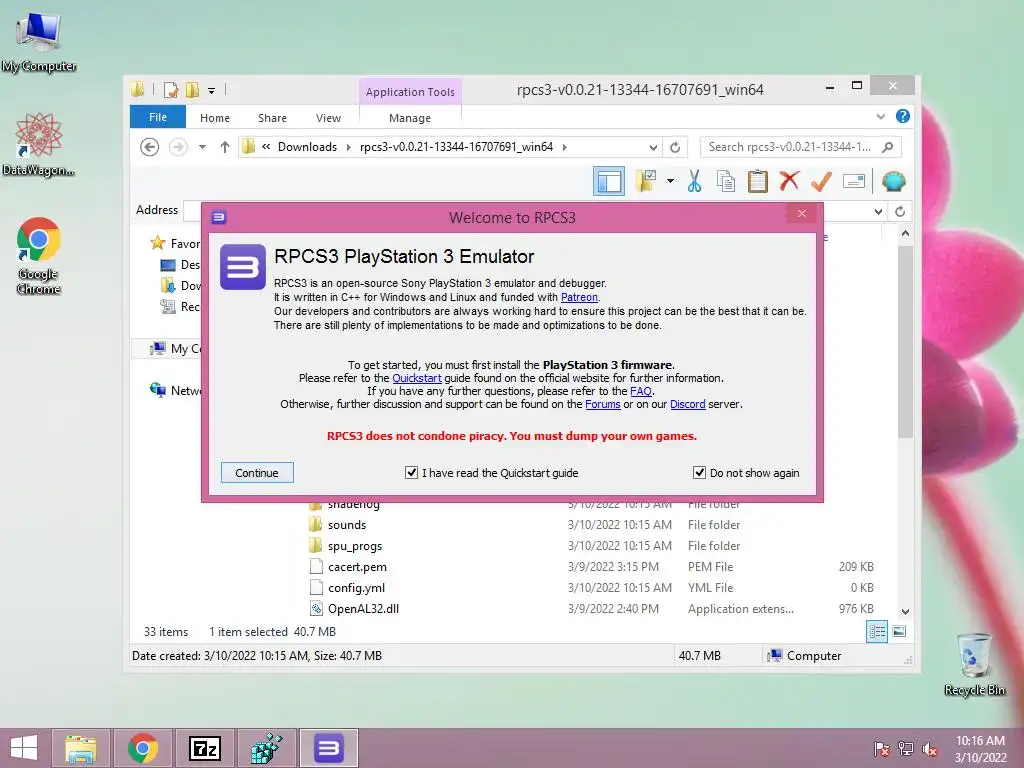Viewport: 1024px width, 768px height.
Task: Open Explorer help question mark icon
Action: (903, 116)
